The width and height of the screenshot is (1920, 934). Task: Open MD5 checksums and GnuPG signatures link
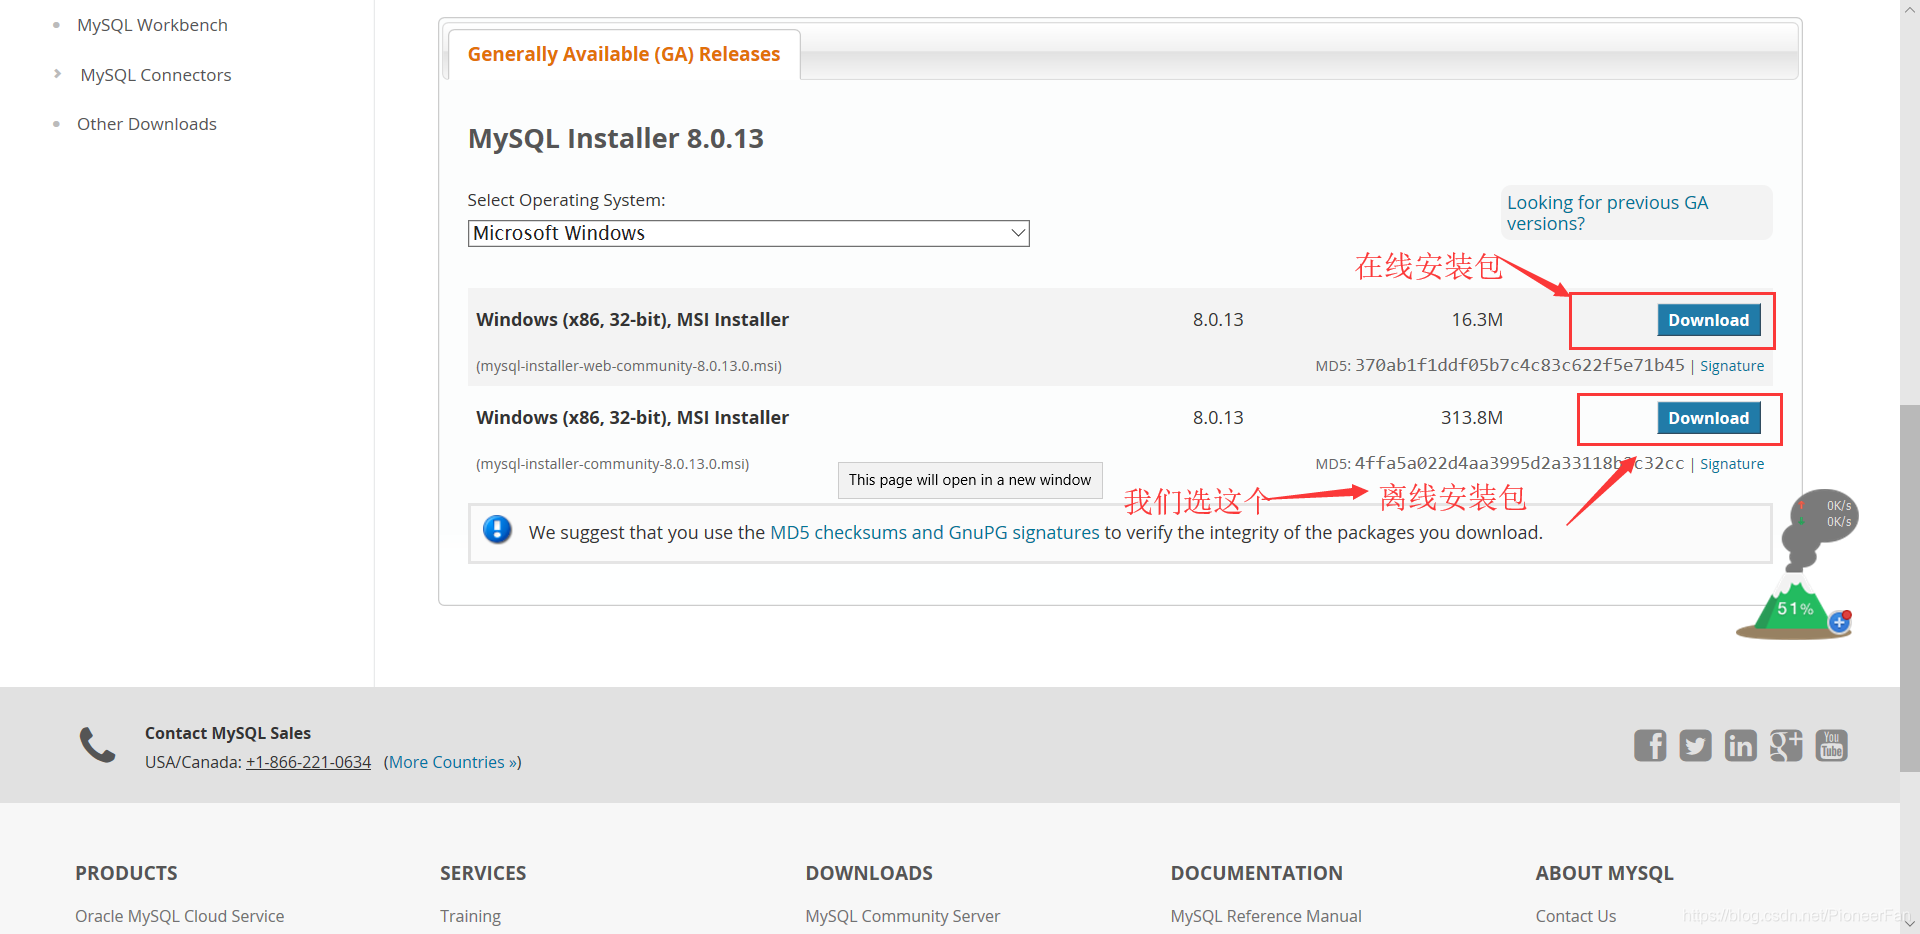[934, 533]
